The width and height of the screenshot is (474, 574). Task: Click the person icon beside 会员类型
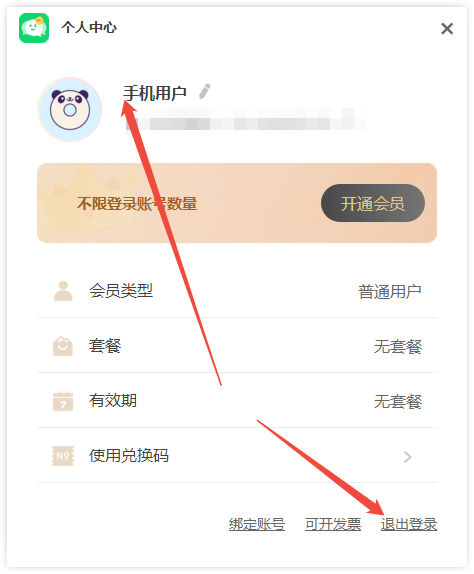click(63, 291)
